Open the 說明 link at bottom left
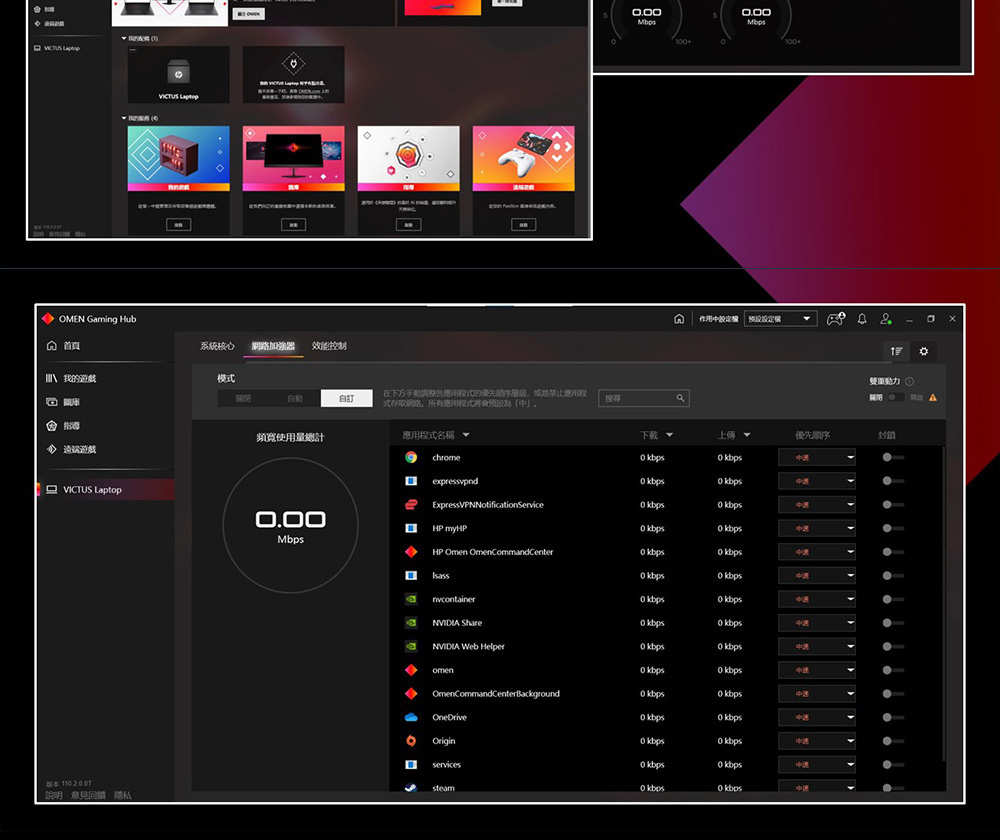 click(x=54, y=795)
